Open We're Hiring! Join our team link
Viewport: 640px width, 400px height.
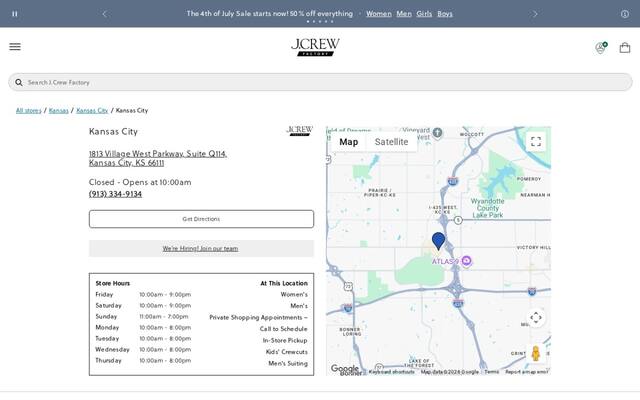click(x=200, y=249)
